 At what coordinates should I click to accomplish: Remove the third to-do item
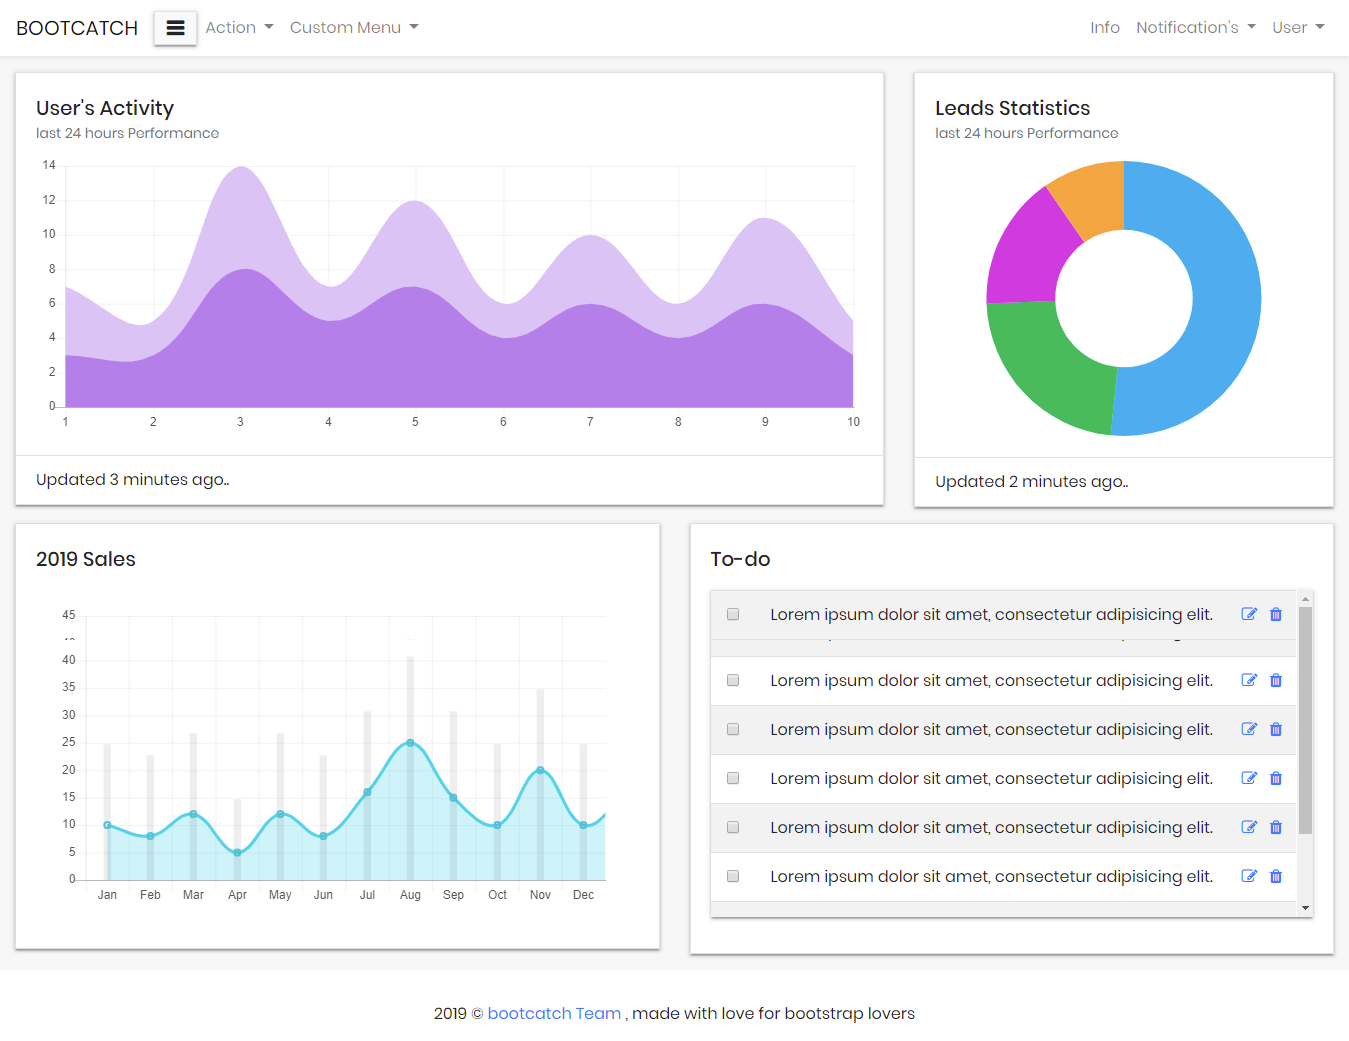point(1276,729)
